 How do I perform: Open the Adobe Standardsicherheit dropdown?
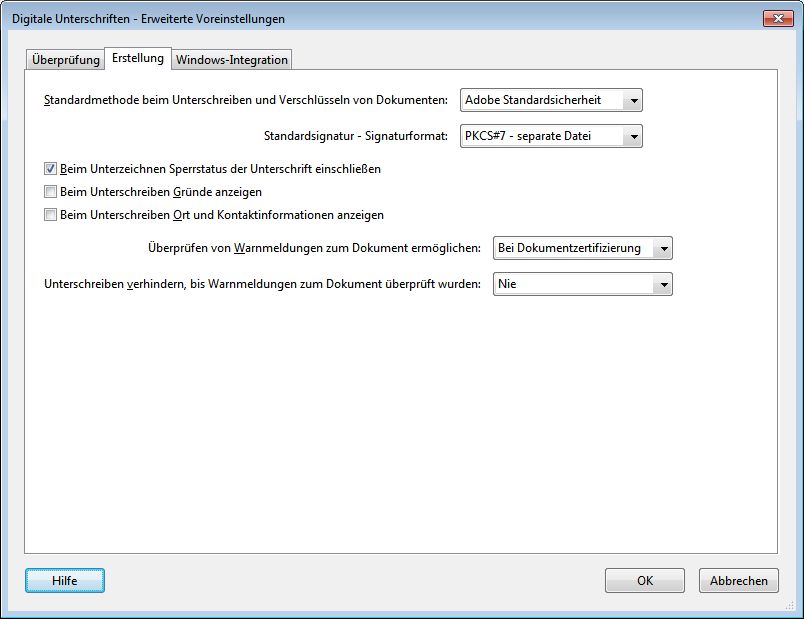click(x=551, y=100)
